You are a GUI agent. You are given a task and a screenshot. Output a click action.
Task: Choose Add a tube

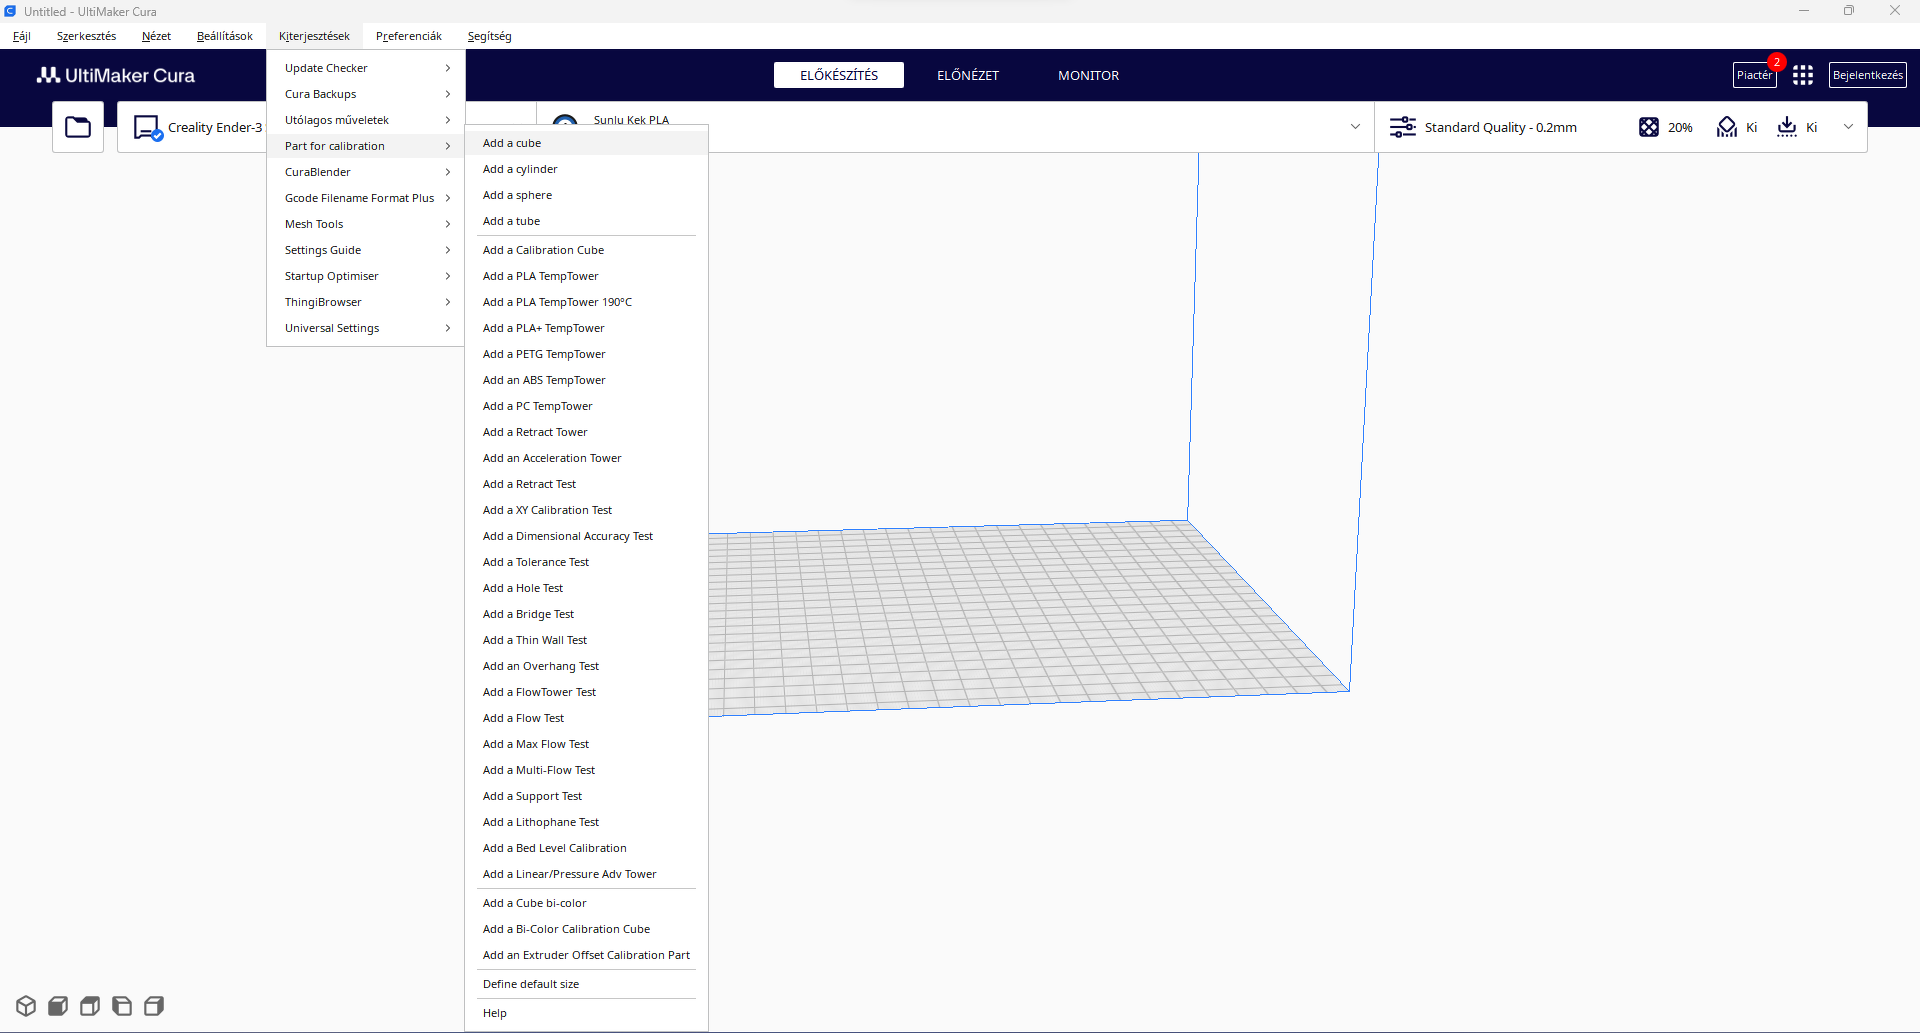click(x=587, y=221)
